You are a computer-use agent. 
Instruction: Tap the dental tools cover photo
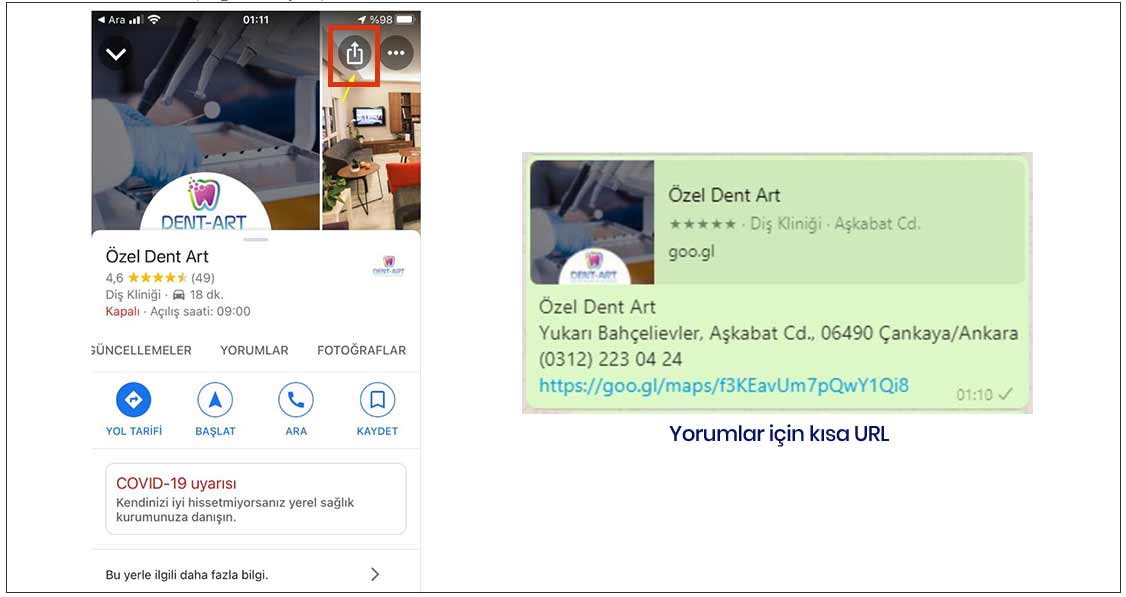pyautogui.click(x=205, y=120)
